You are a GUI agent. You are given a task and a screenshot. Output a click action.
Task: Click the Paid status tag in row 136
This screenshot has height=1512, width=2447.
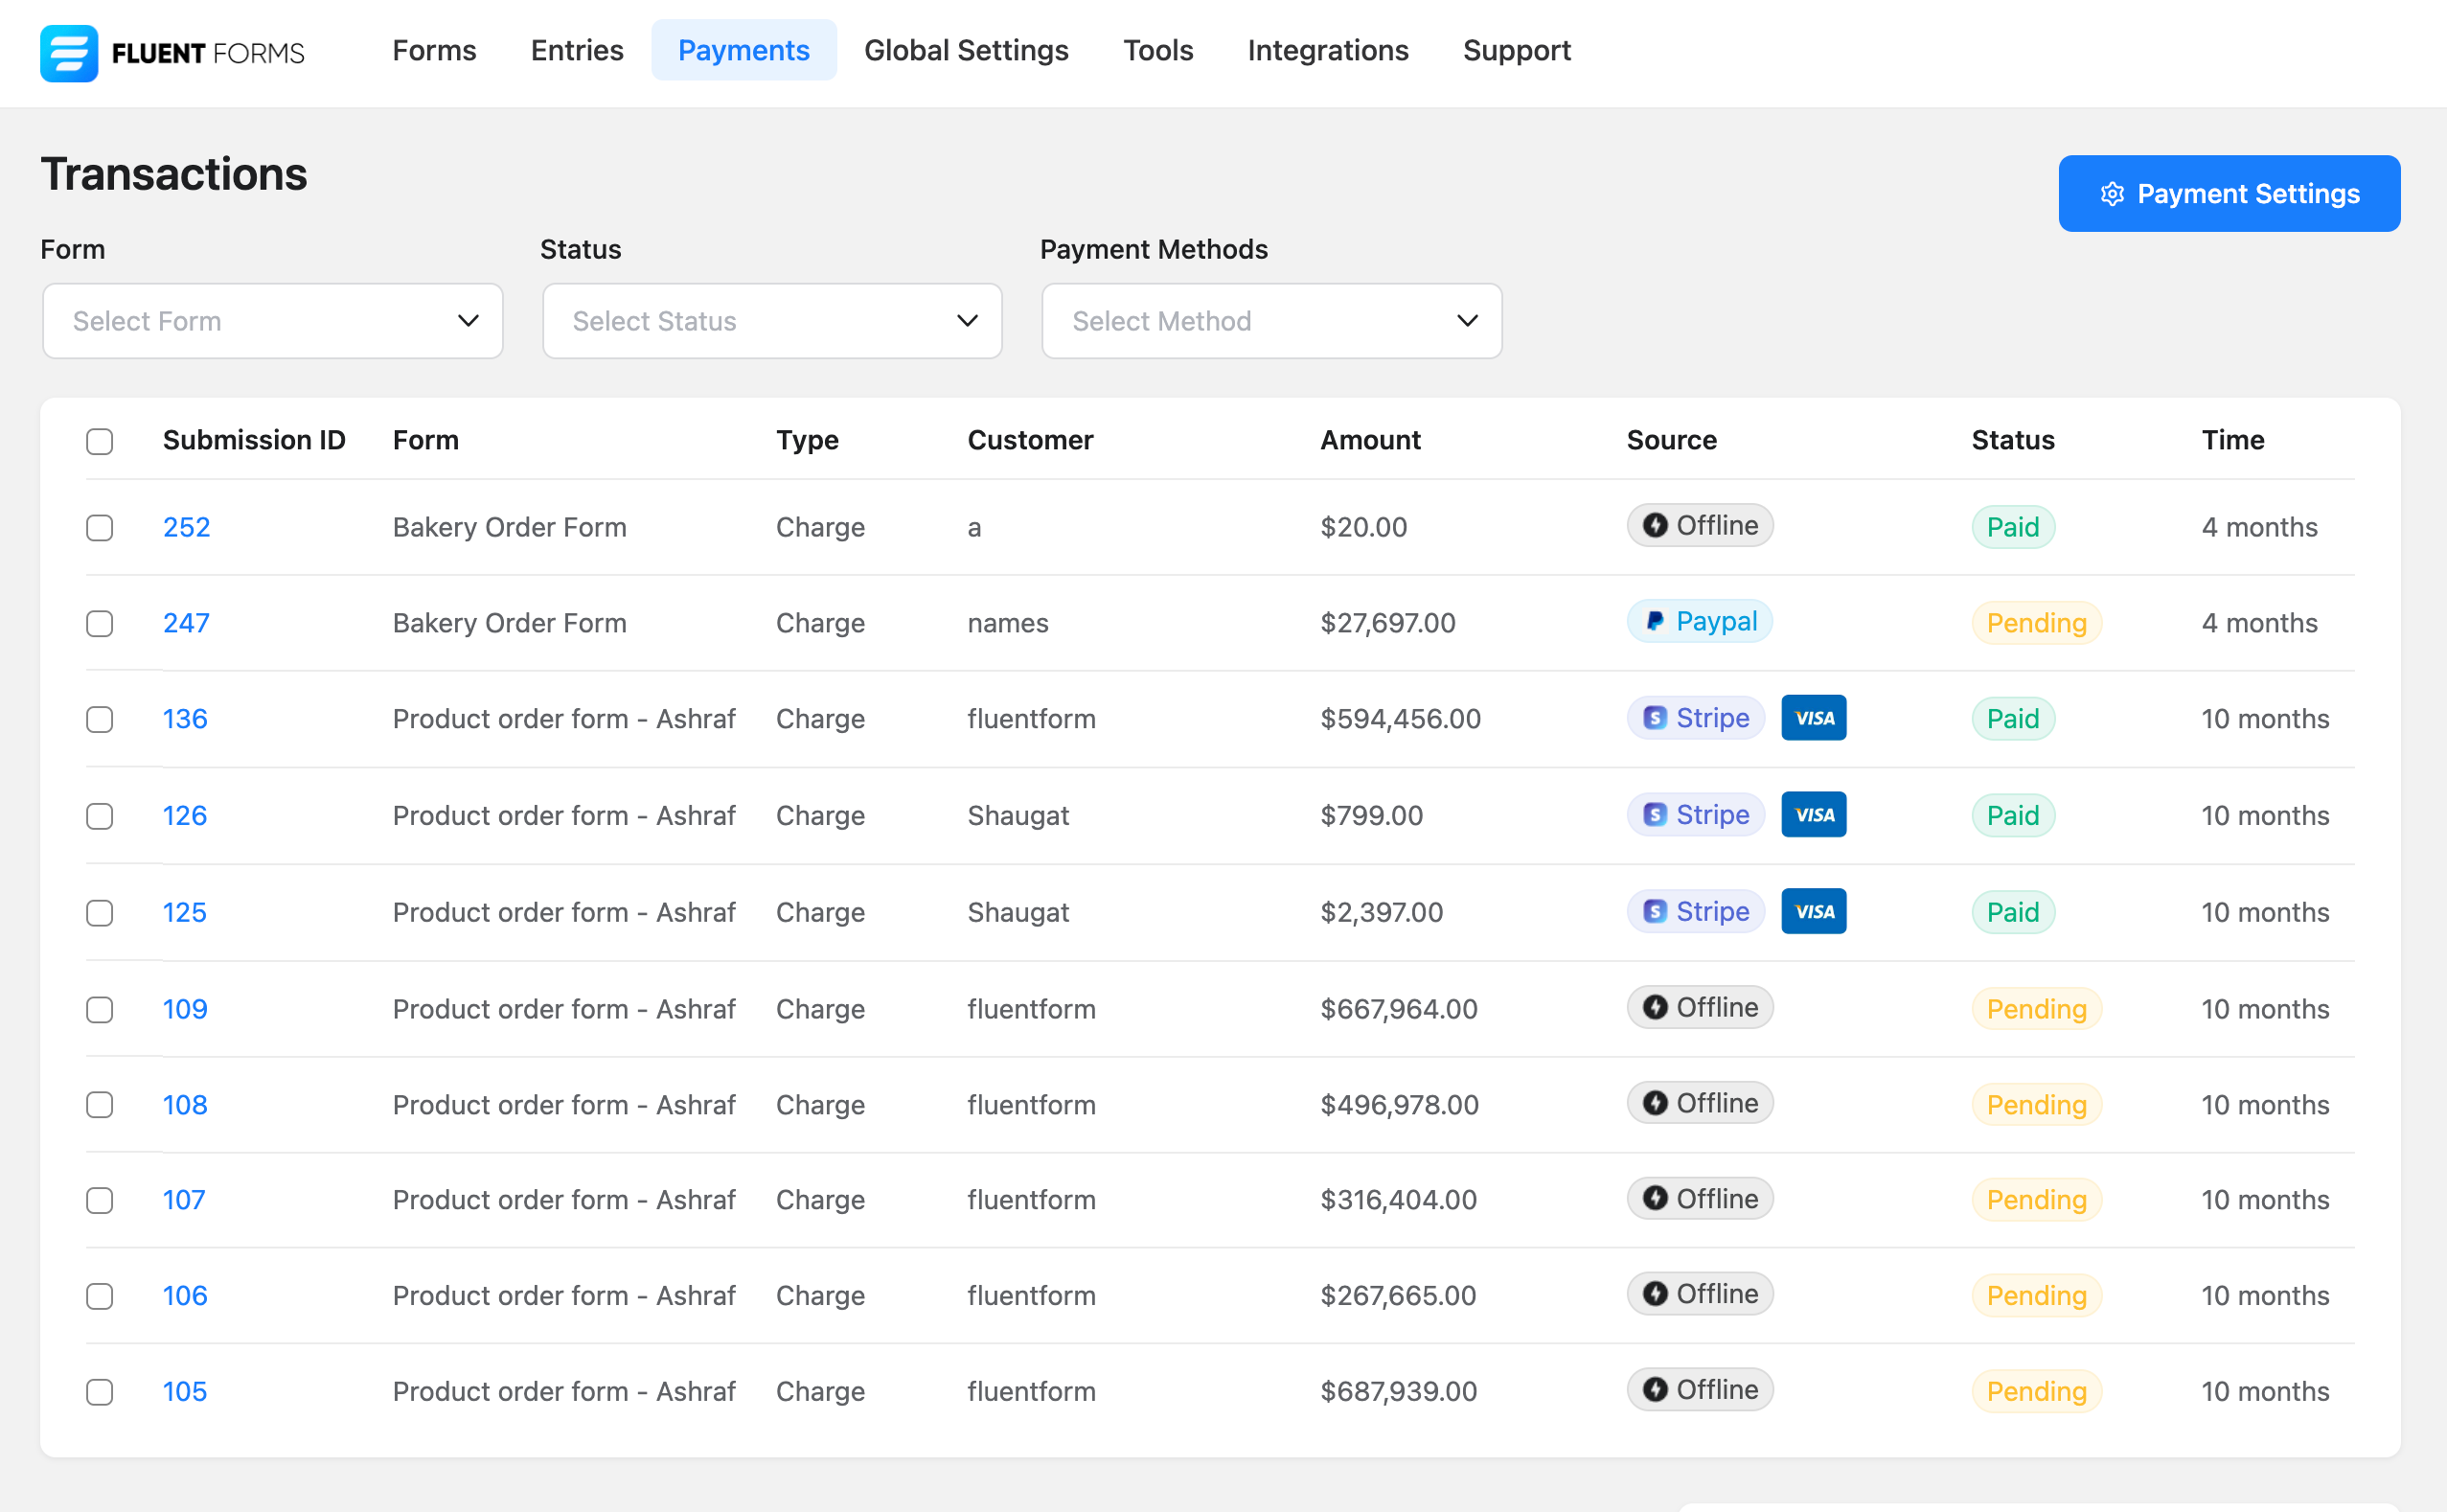click(2012, 719)
